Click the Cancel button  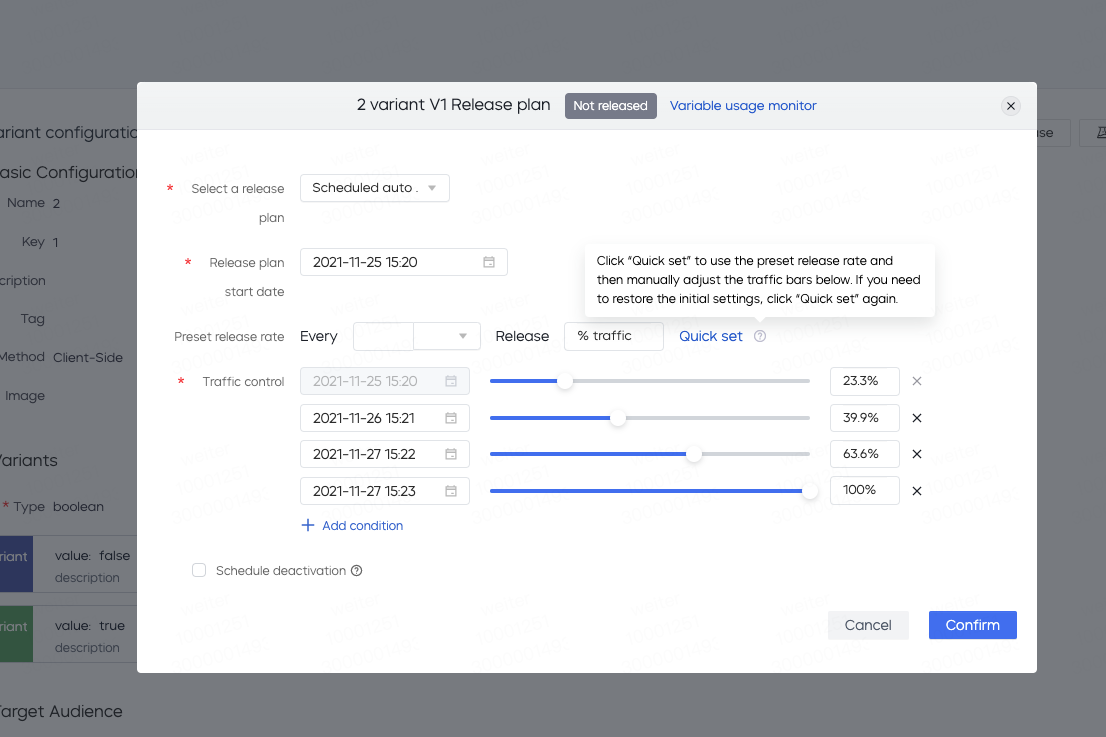[868, 625]
